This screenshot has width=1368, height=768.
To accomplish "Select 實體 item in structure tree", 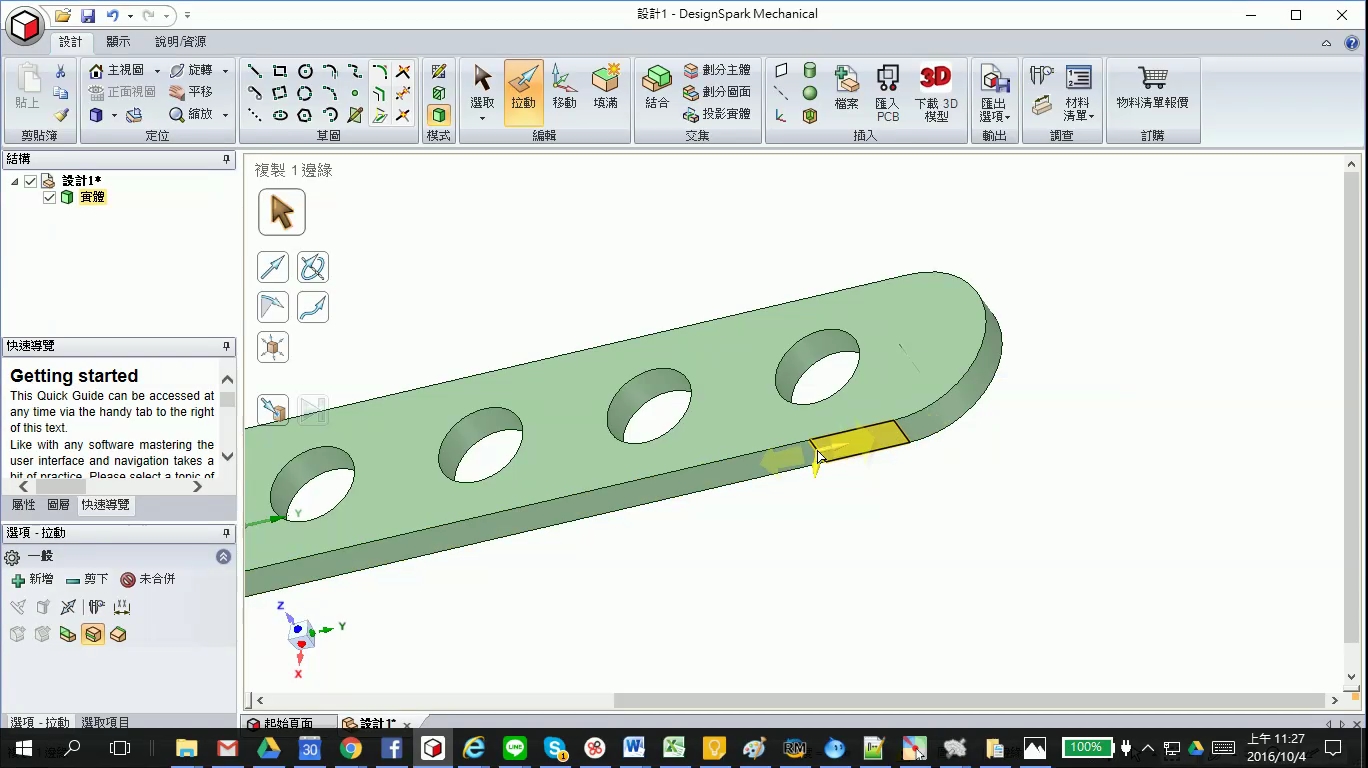I will 92,197.
